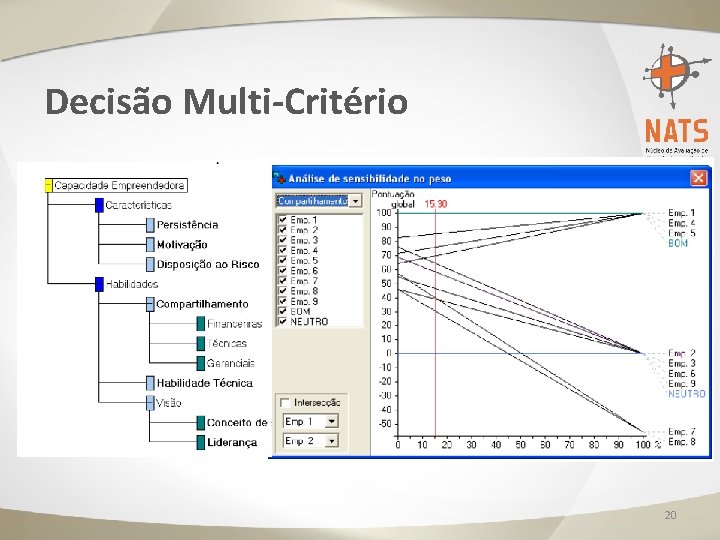Select Capacidade Empreendedora tree label

click(119, 186)
